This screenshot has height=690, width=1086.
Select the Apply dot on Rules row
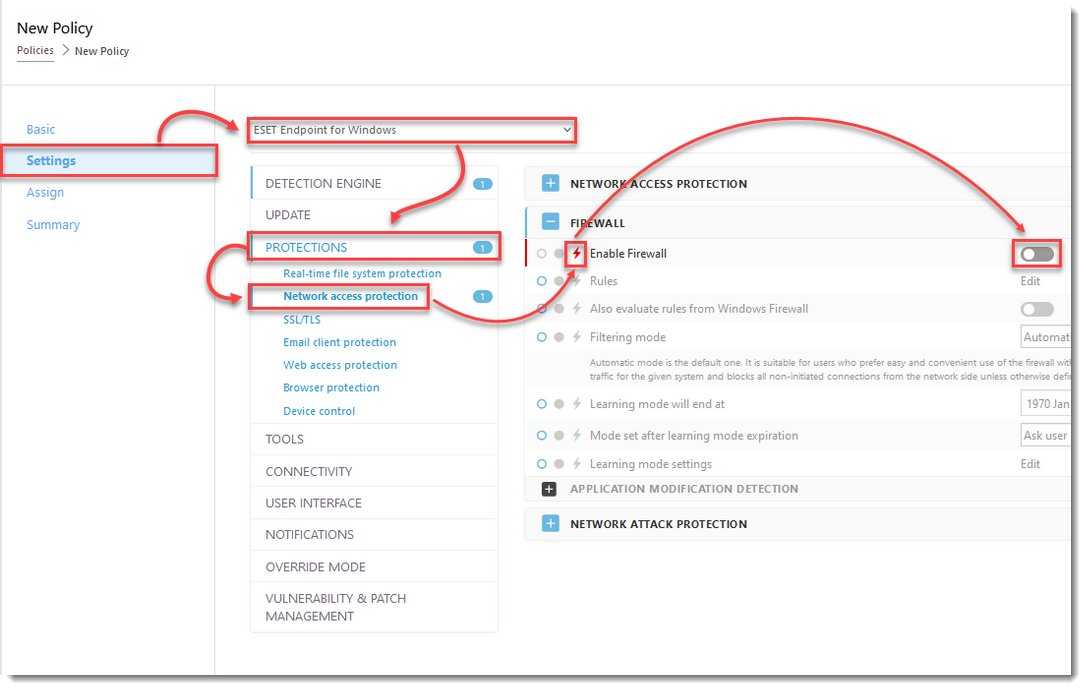(x=559, y=281)
